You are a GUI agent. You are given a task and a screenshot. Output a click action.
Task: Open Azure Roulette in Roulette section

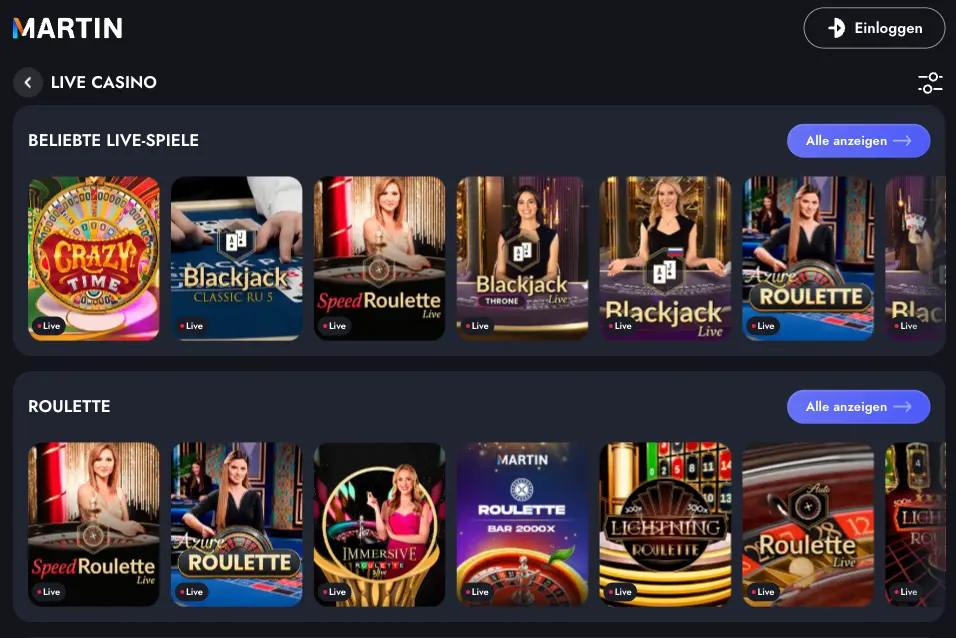(x=237, y=524)
